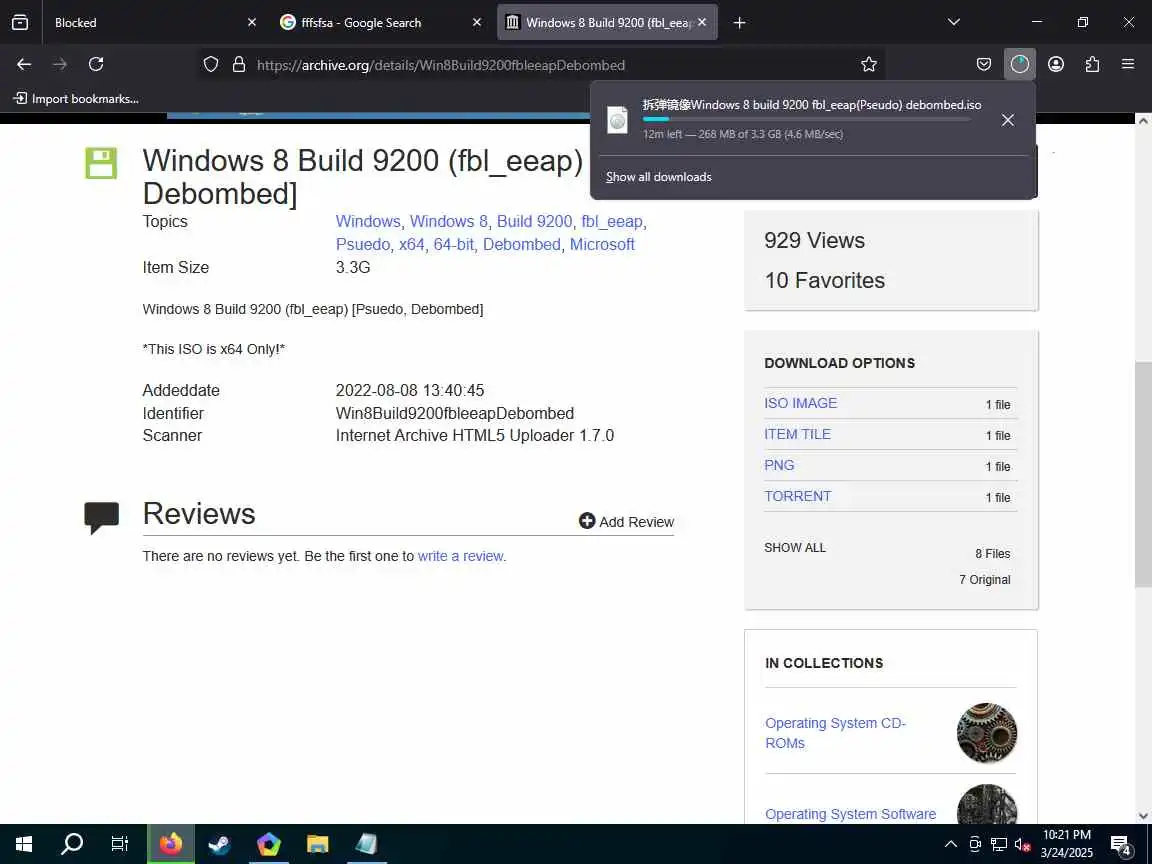This screenshot has width=1152, height=864.
Task: Open Operating System CD-ROMs collection link
Action: coord(835,732)
